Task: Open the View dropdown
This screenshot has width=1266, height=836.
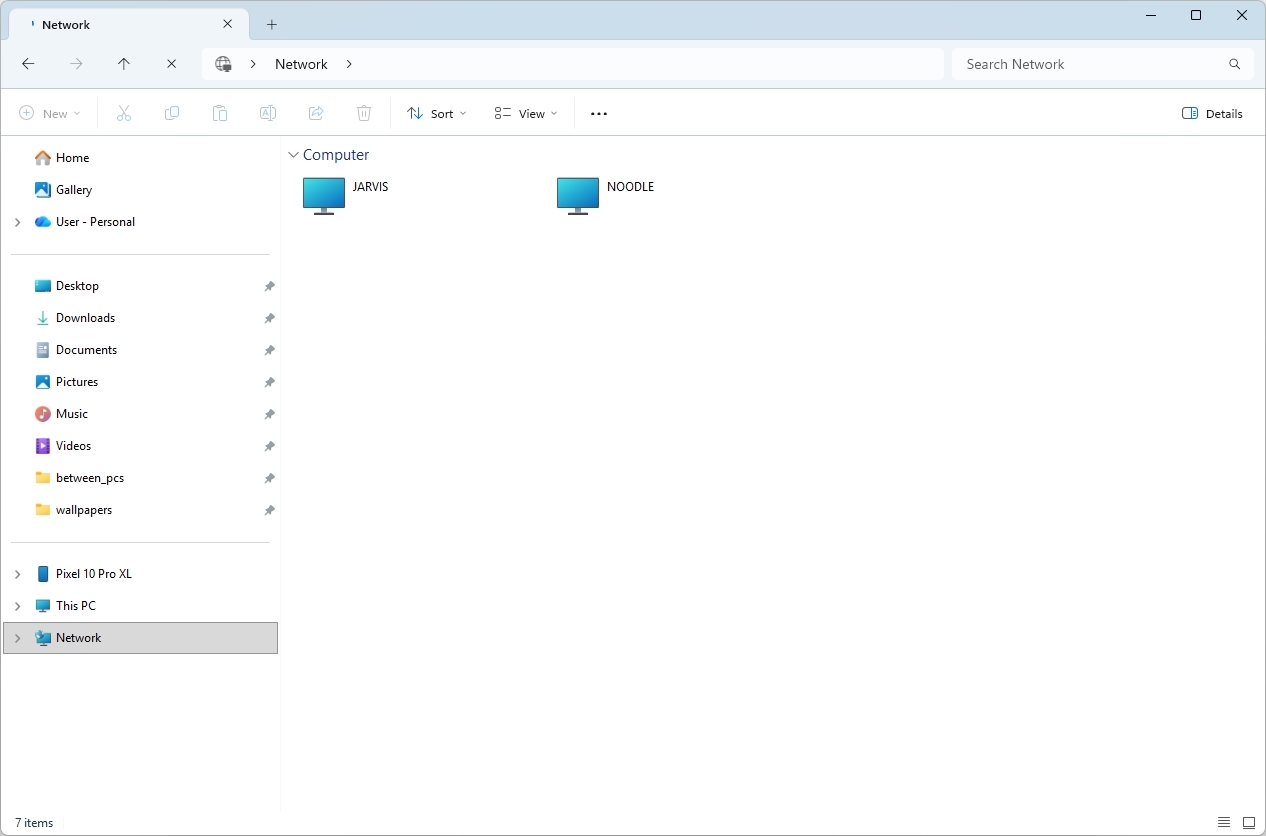Action: tap(525, 113)
